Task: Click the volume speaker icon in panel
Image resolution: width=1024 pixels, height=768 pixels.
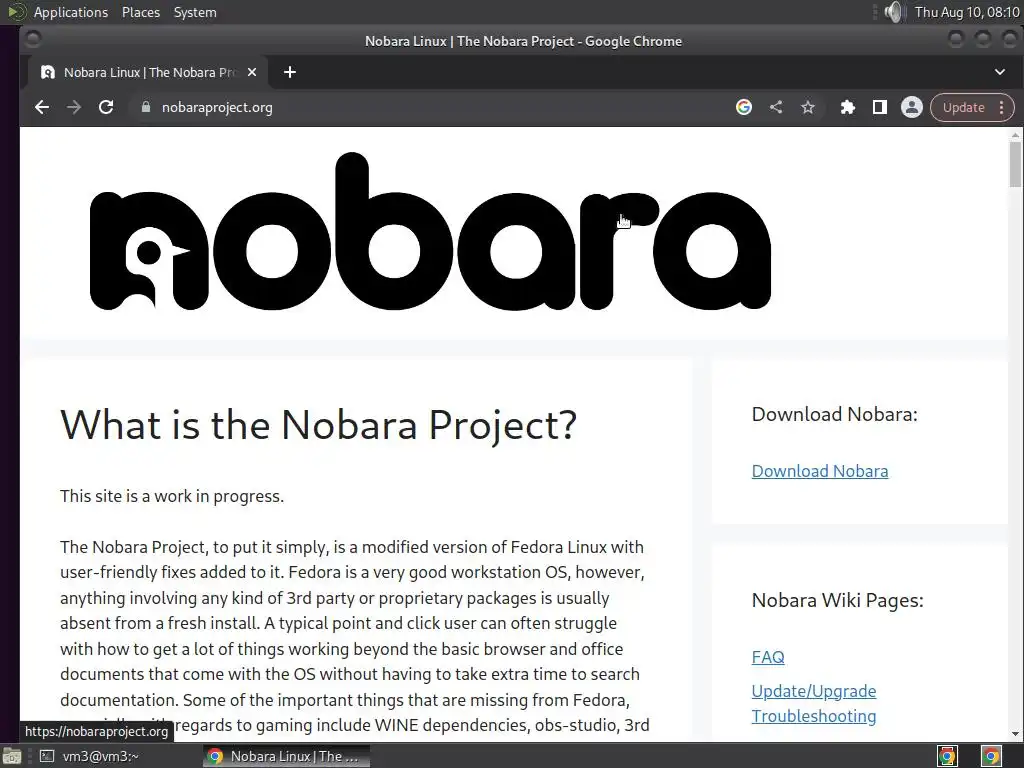Action: pyautogui.click(x=893, y=12)
